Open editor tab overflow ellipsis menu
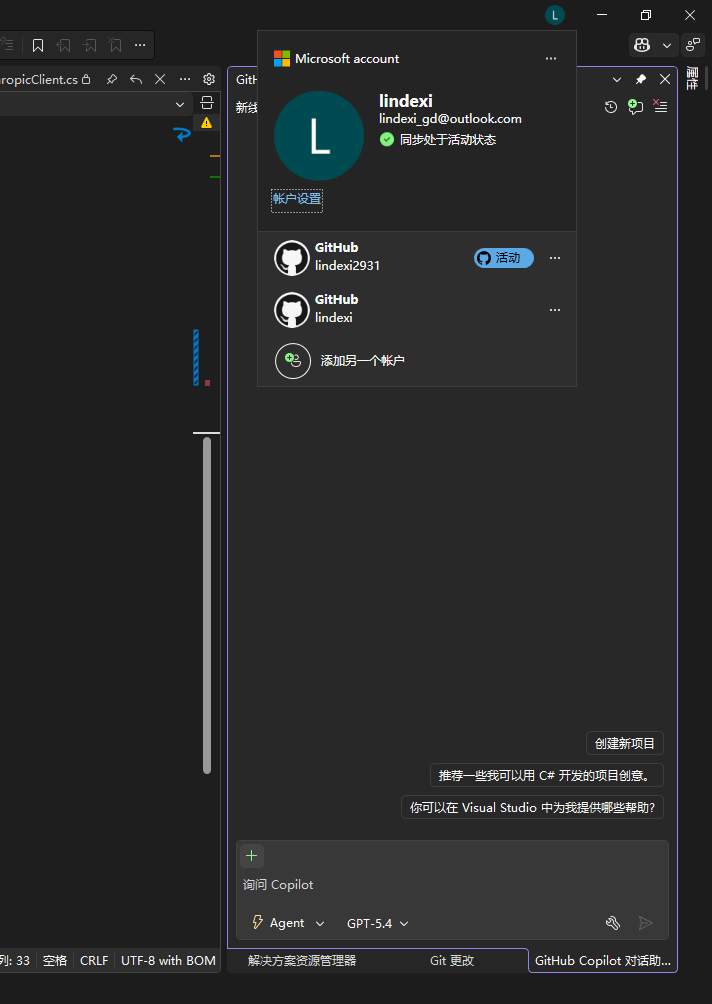Screen dimensions: 712x1004 tap(185, 79)
